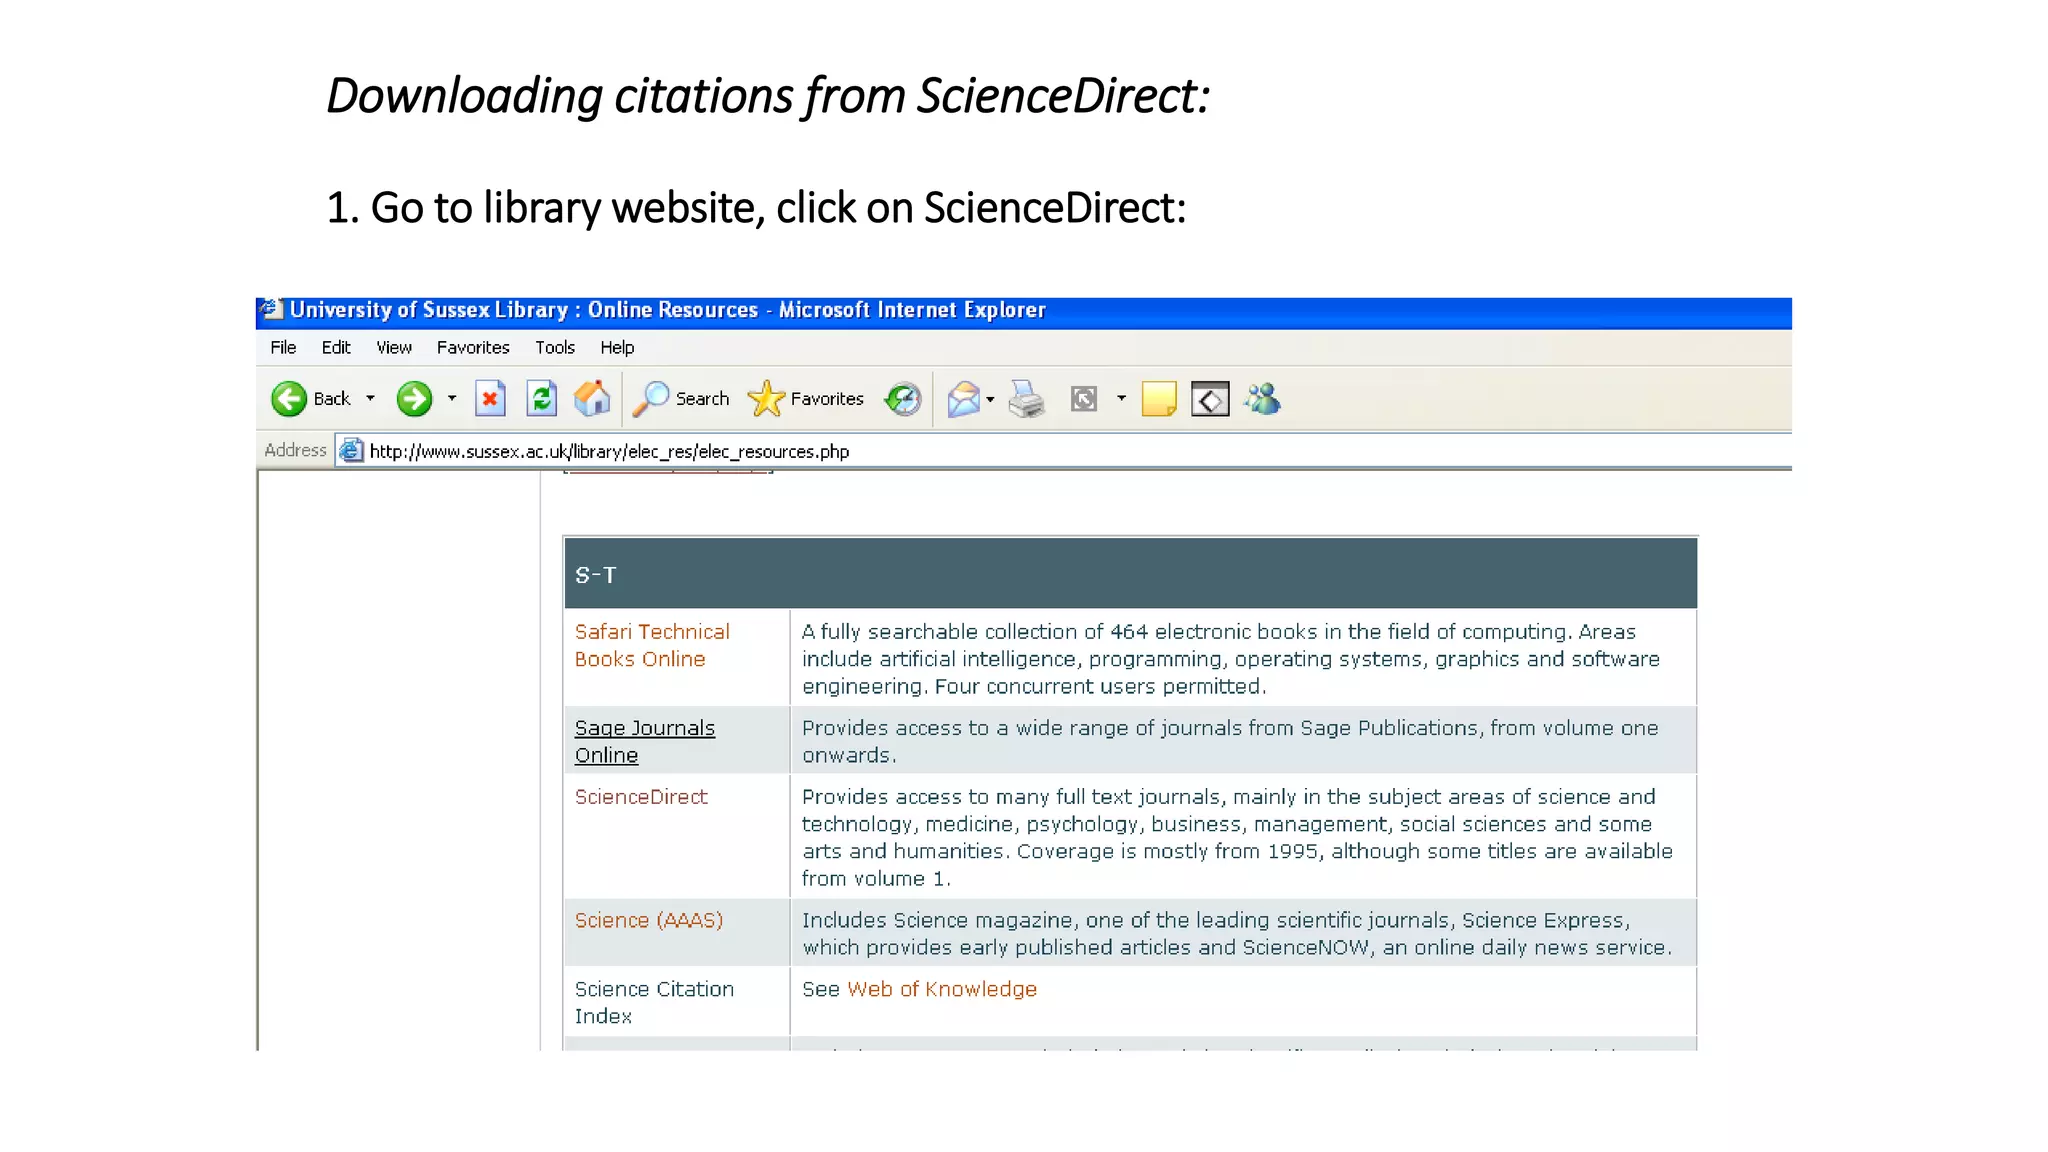
Task: Open the Search magnifier button
Action: 681,399
